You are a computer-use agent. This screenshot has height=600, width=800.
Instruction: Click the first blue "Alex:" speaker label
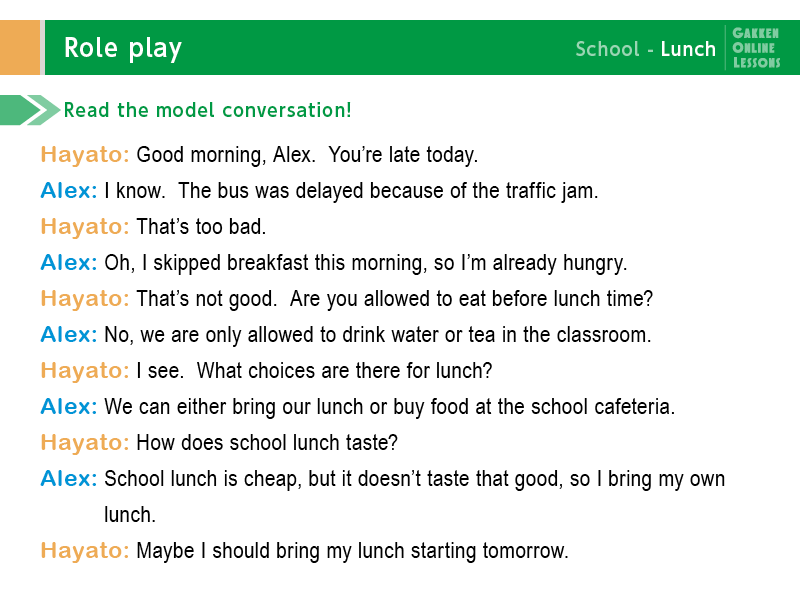point(68,191)
